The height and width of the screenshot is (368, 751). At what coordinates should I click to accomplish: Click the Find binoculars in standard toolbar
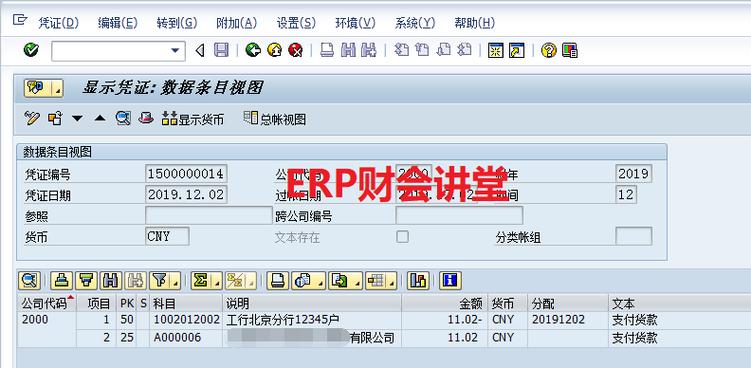coord(348,50)
